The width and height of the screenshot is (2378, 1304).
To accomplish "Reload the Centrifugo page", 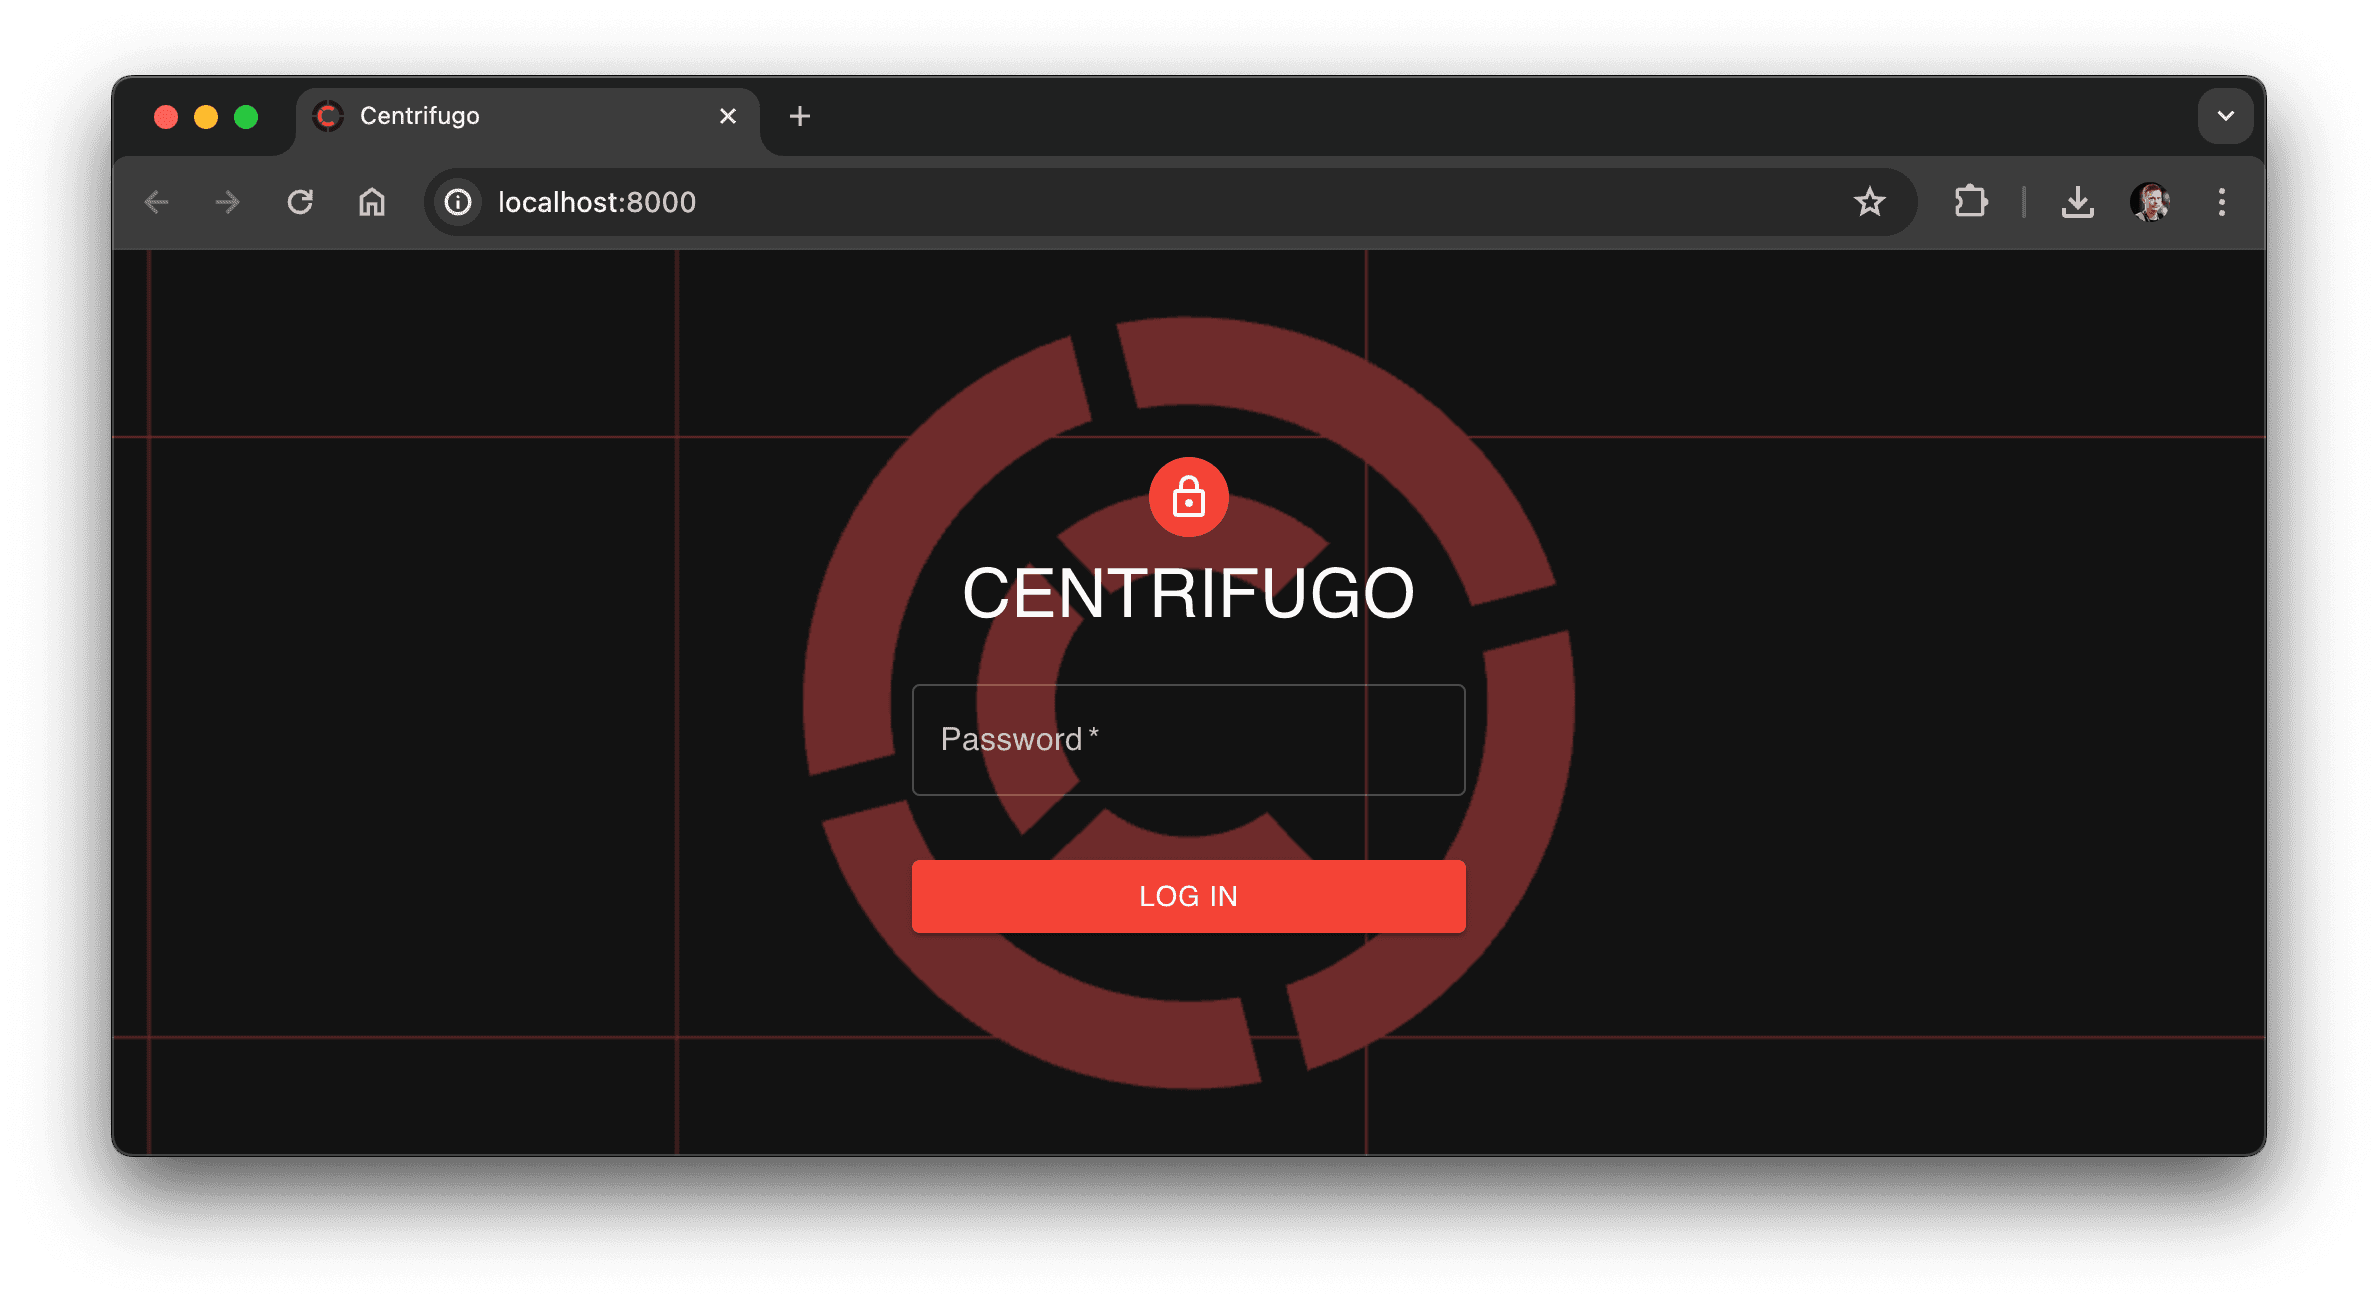I will coord(300,202).
